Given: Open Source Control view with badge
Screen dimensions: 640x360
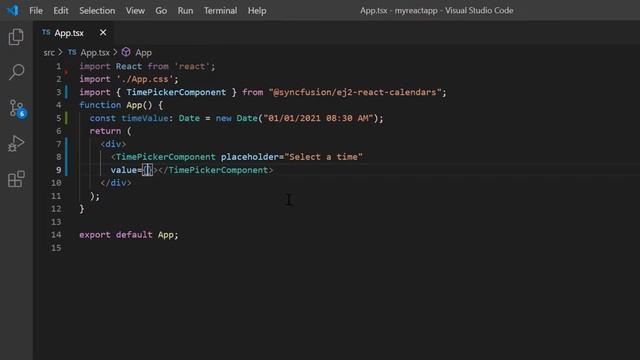Looking at the screenshot, I should tap(17, 109).
